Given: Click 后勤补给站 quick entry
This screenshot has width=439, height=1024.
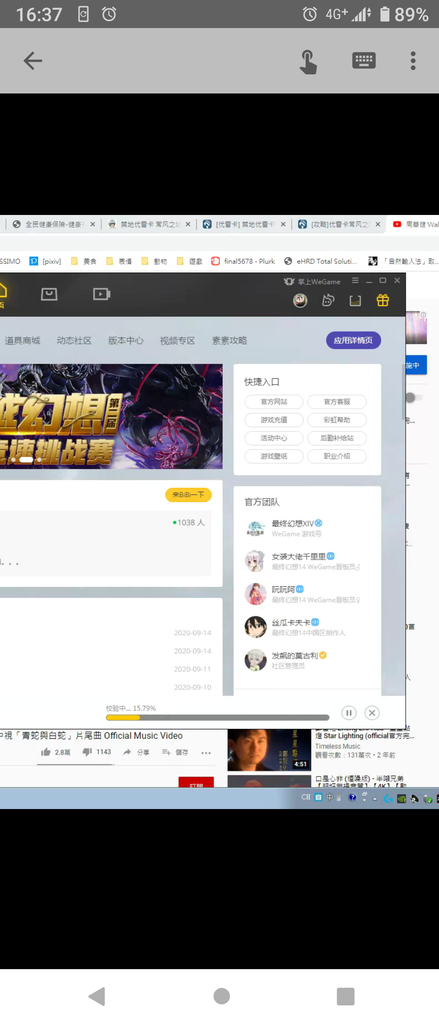Looking at the screenshot, I should (x=337, y=438).
